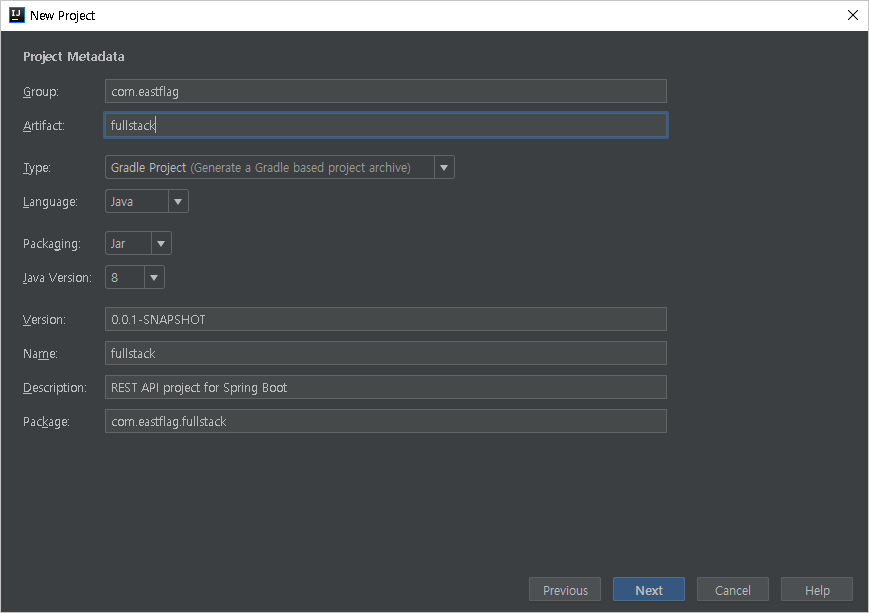Select the Version field with 0.0.1-SNAPSHOT
The width and height of the screenshot is (869, 613).
386,319
